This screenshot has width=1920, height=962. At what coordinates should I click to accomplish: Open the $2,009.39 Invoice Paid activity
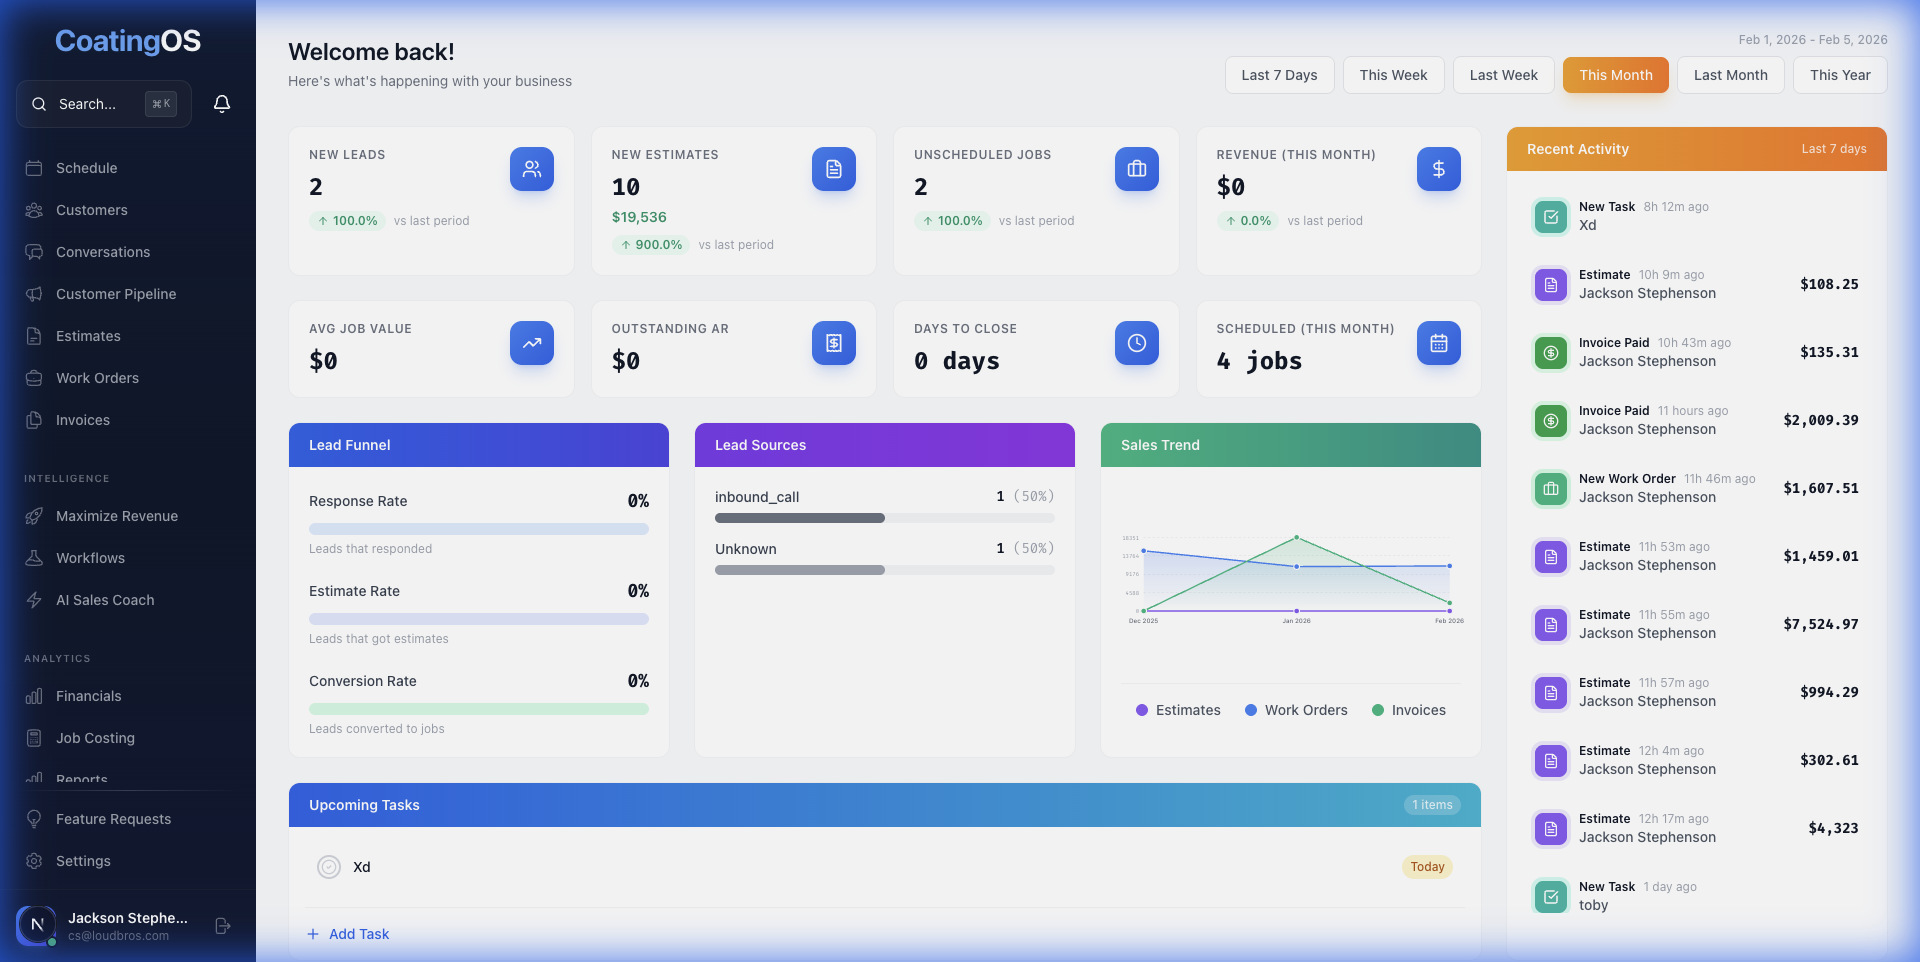[1696, 420]
